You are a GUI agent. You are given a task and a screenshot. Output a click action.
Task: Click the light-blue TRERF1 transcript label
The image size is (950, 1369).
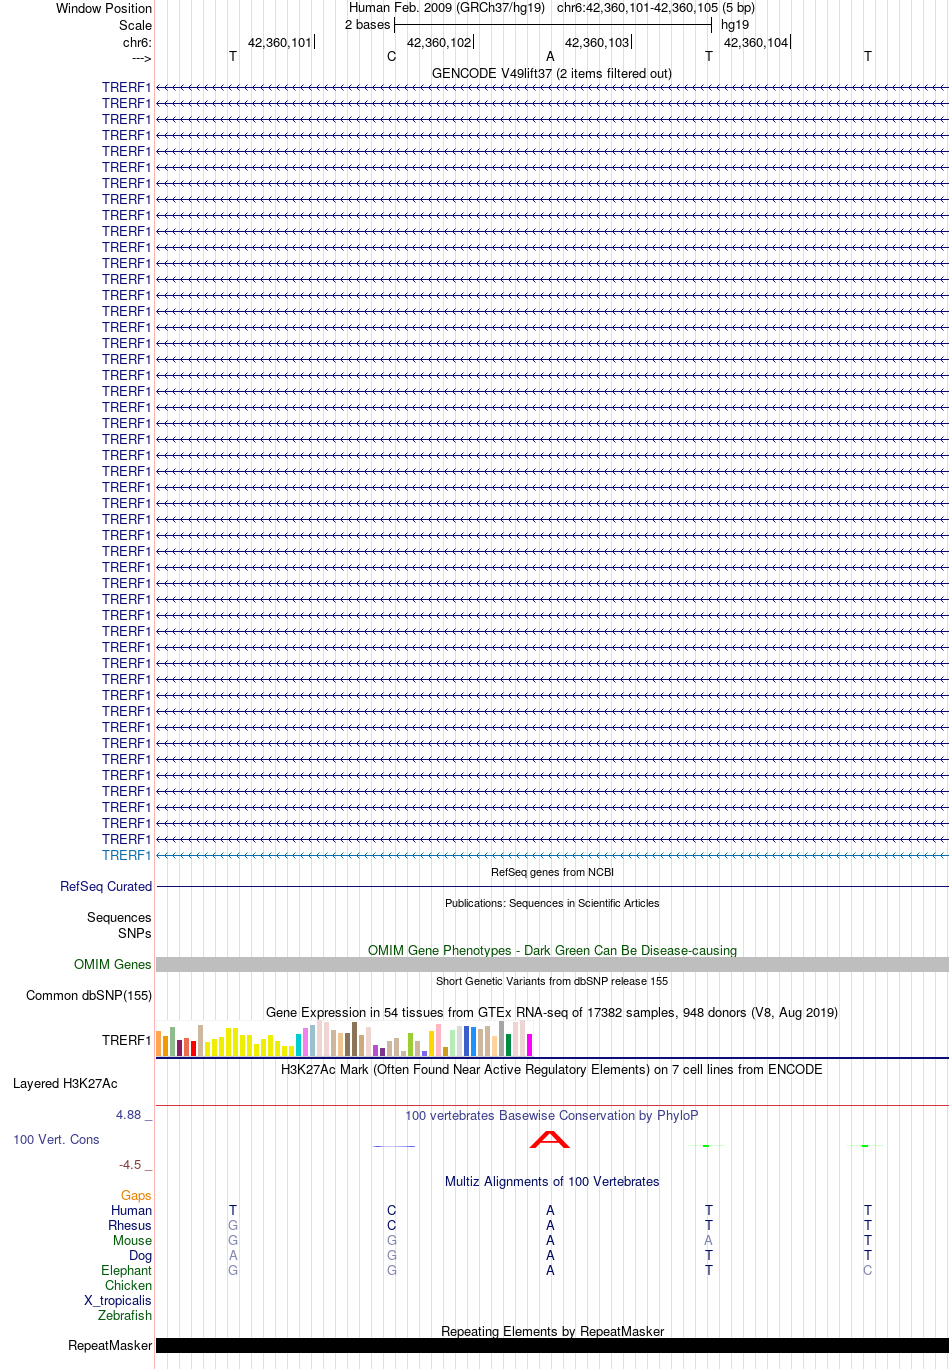tap(126, 855)
